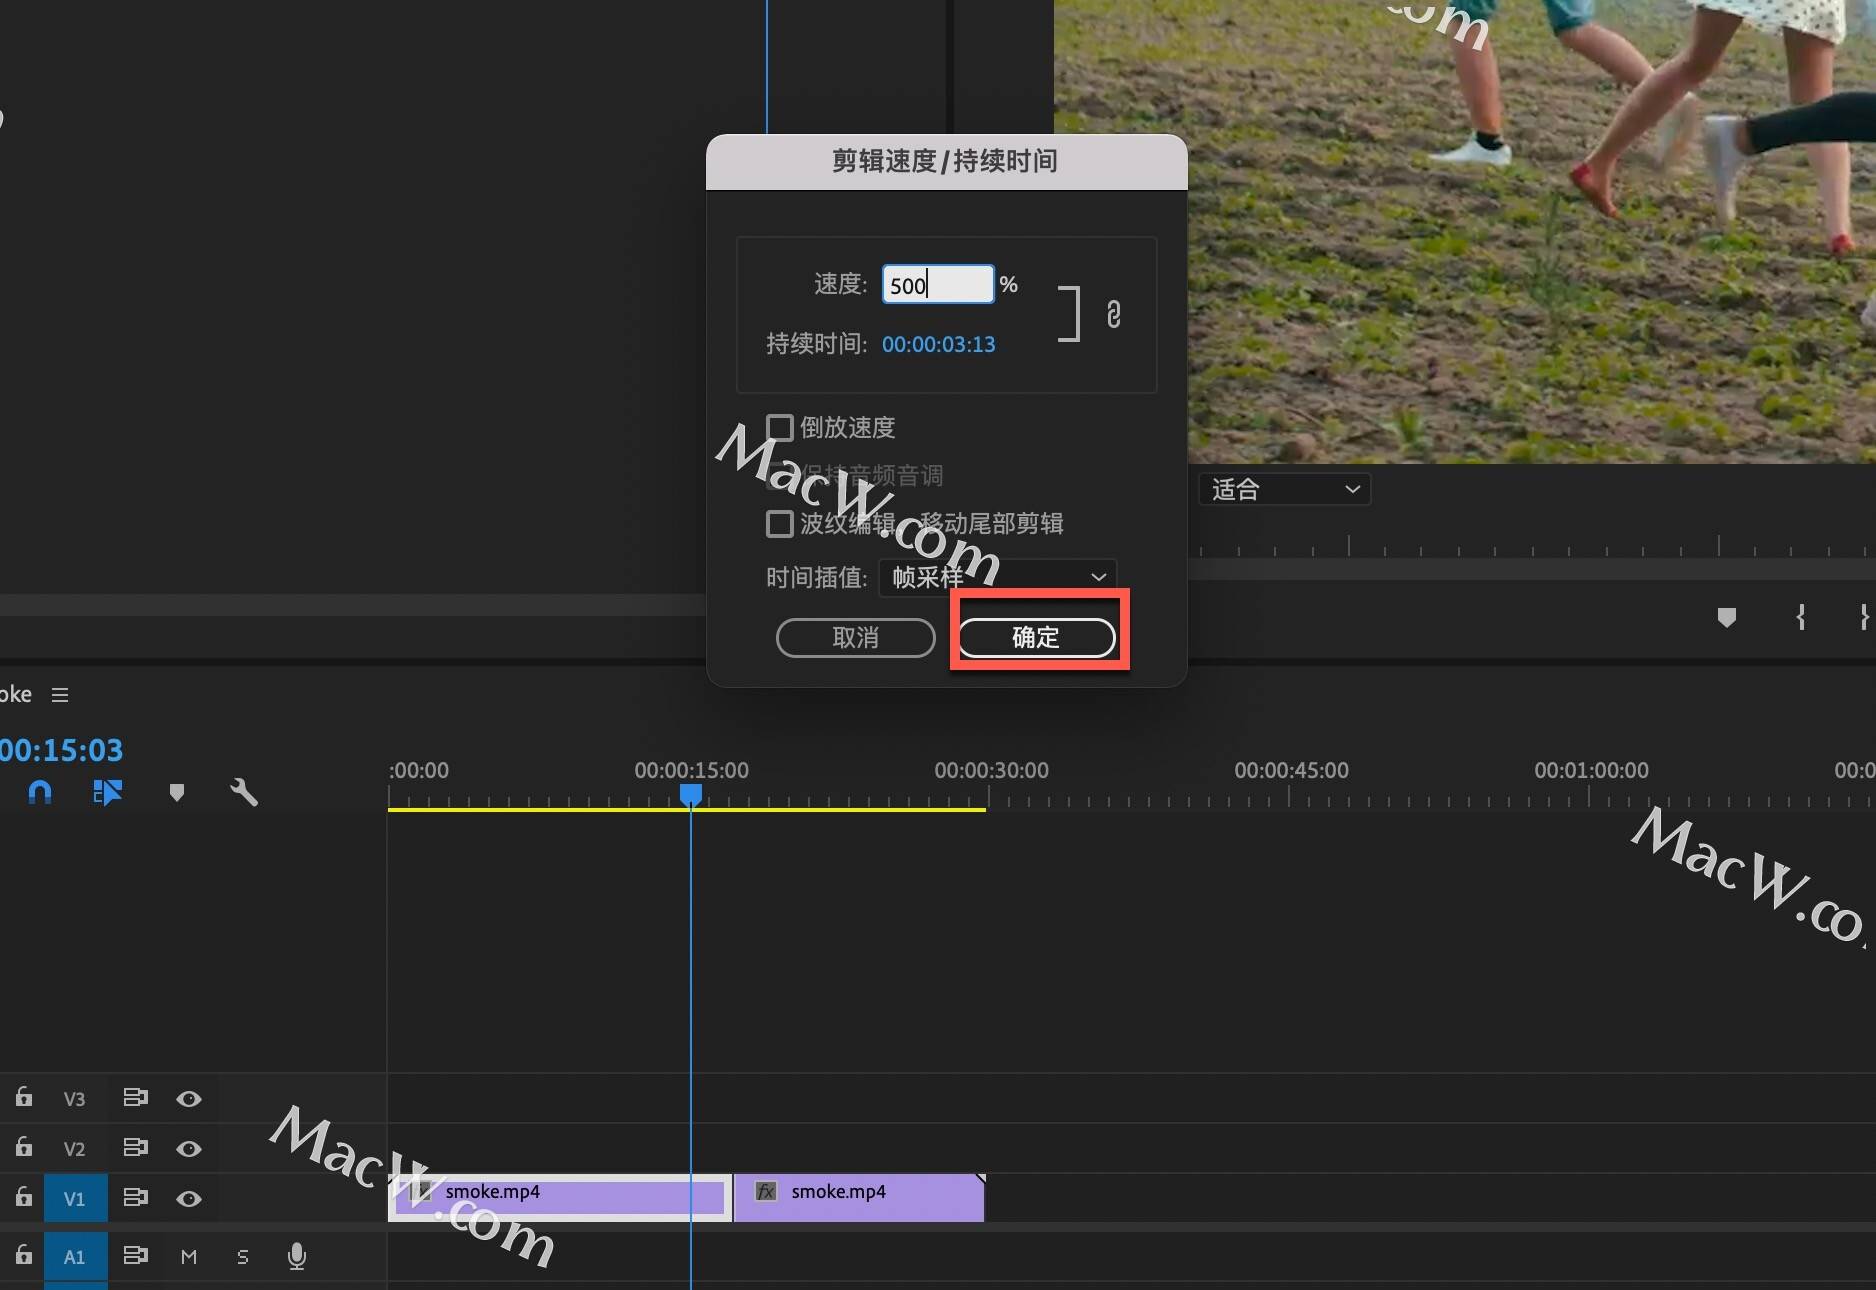Screen dimensions: 1876x1290
Task: Click the 速度 percentage input field
Action: coord(937,285)
